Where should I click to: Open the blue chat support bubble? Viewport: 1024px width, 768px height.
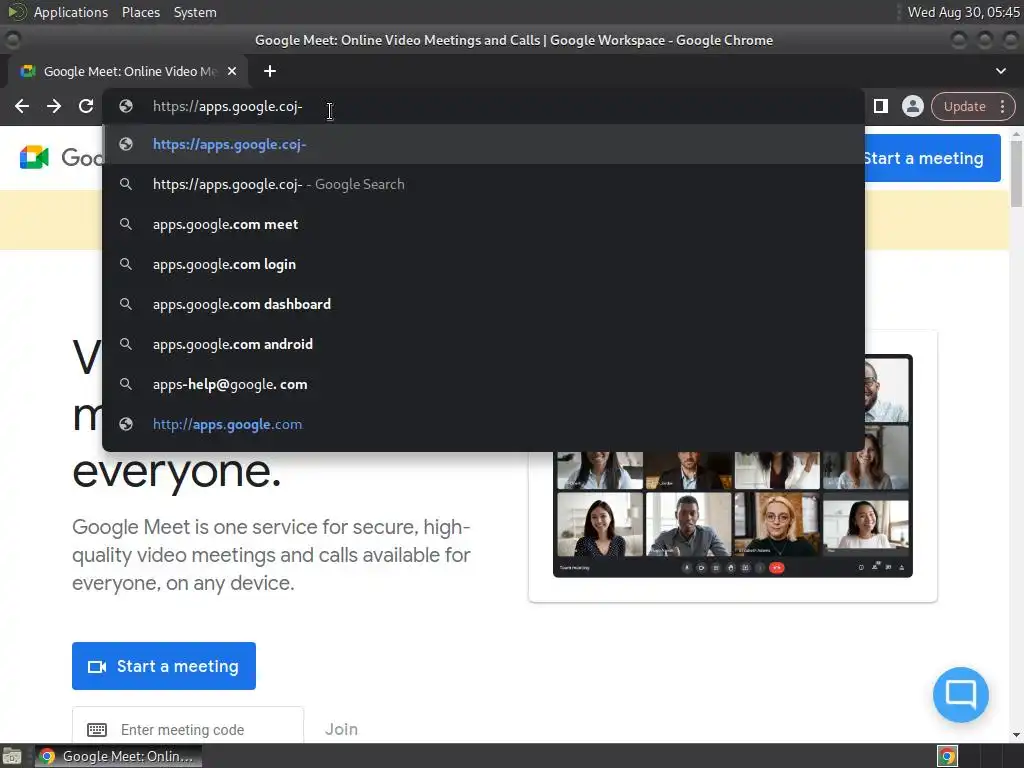point(961,694)
